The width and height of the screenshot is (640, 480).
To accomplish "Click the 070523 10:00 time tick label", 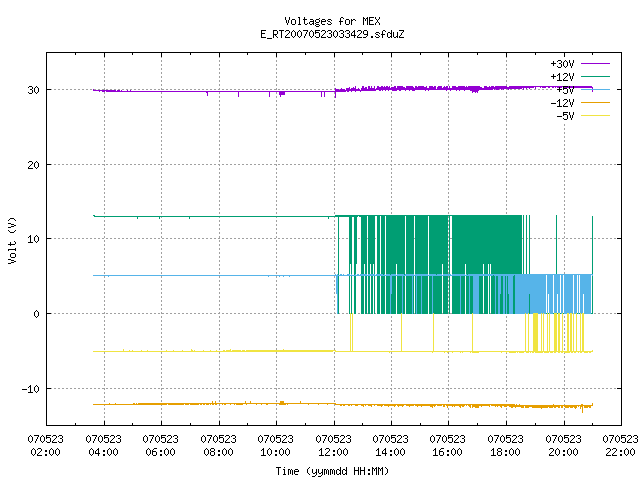I will 276,446.
